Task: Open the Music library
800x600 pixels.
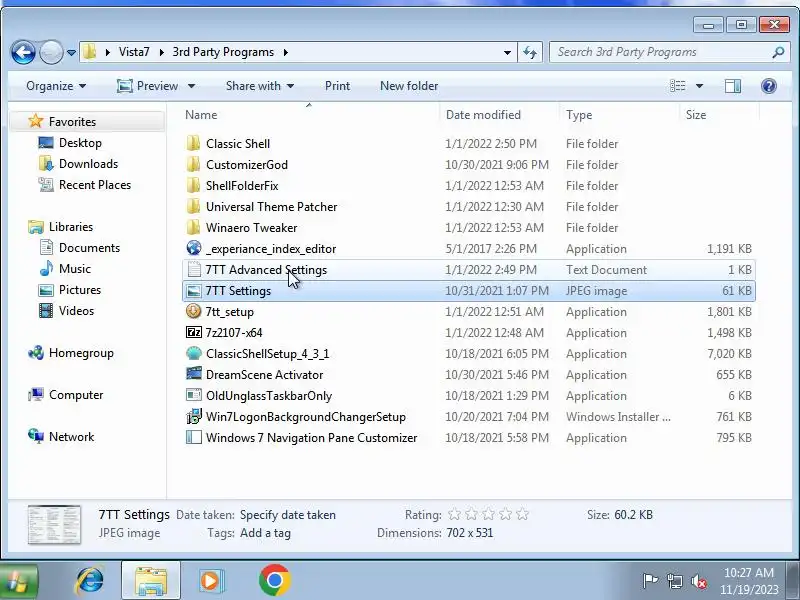Action: coord(74,268)
